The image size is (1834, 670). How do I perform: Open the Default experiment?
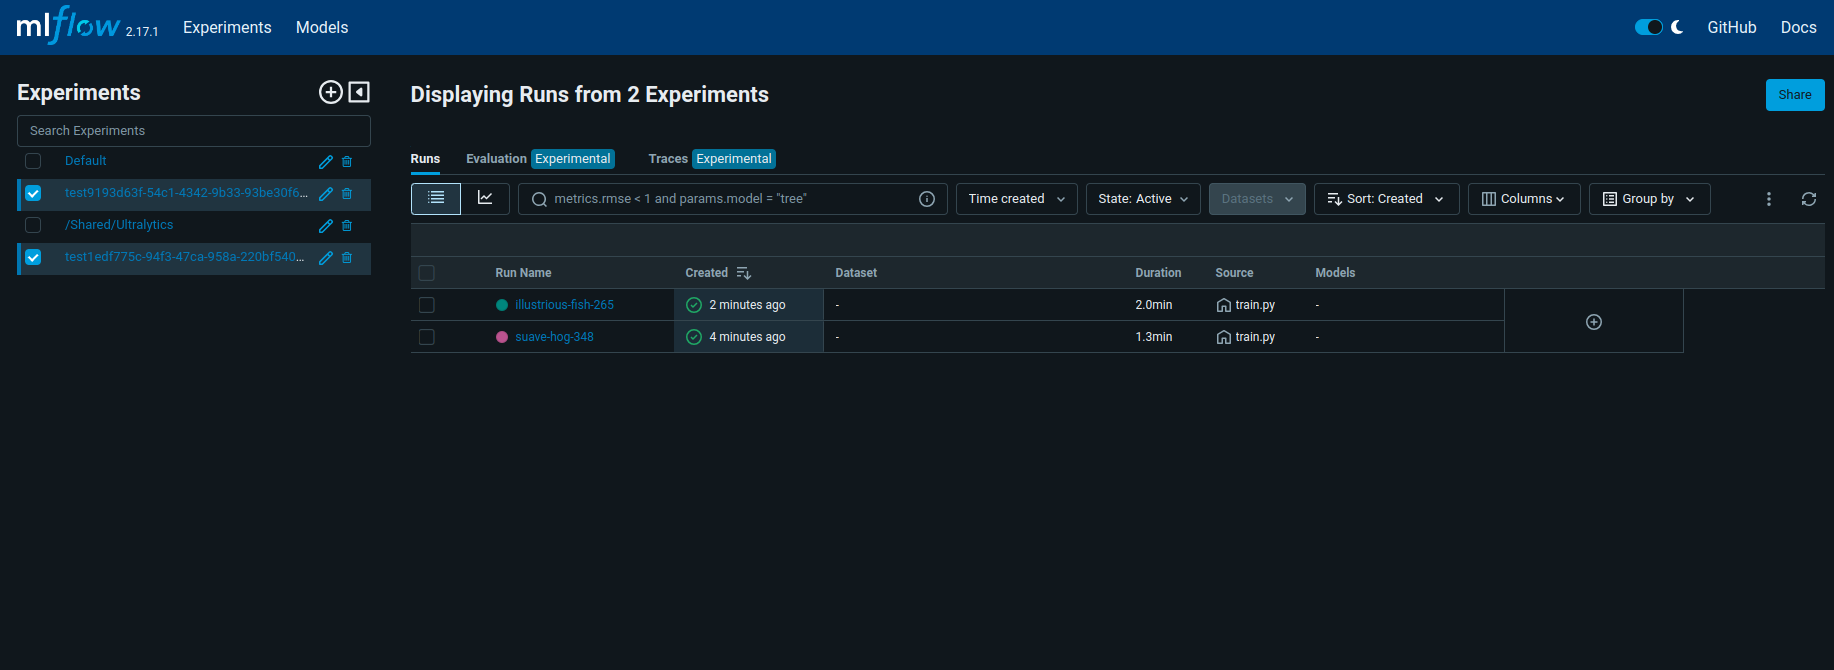85,161
